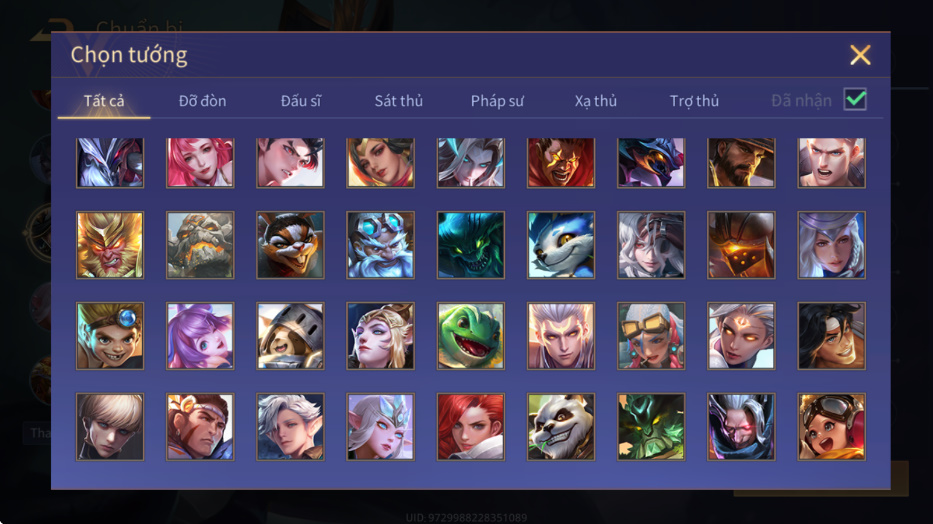View the Đấu sĩ hero tab
Image resolution: width=933 pixels, height=524 pixels.
click(x=300, y=101)
